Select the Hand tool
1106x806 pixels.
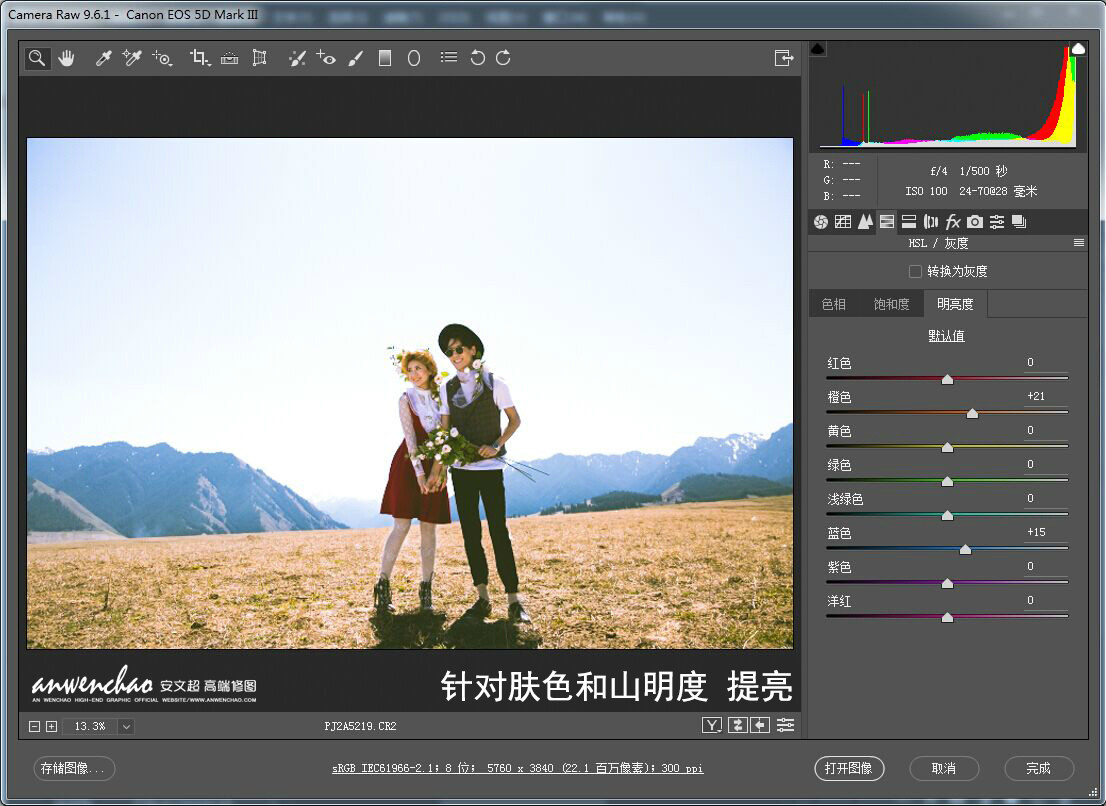click(66, 58)
